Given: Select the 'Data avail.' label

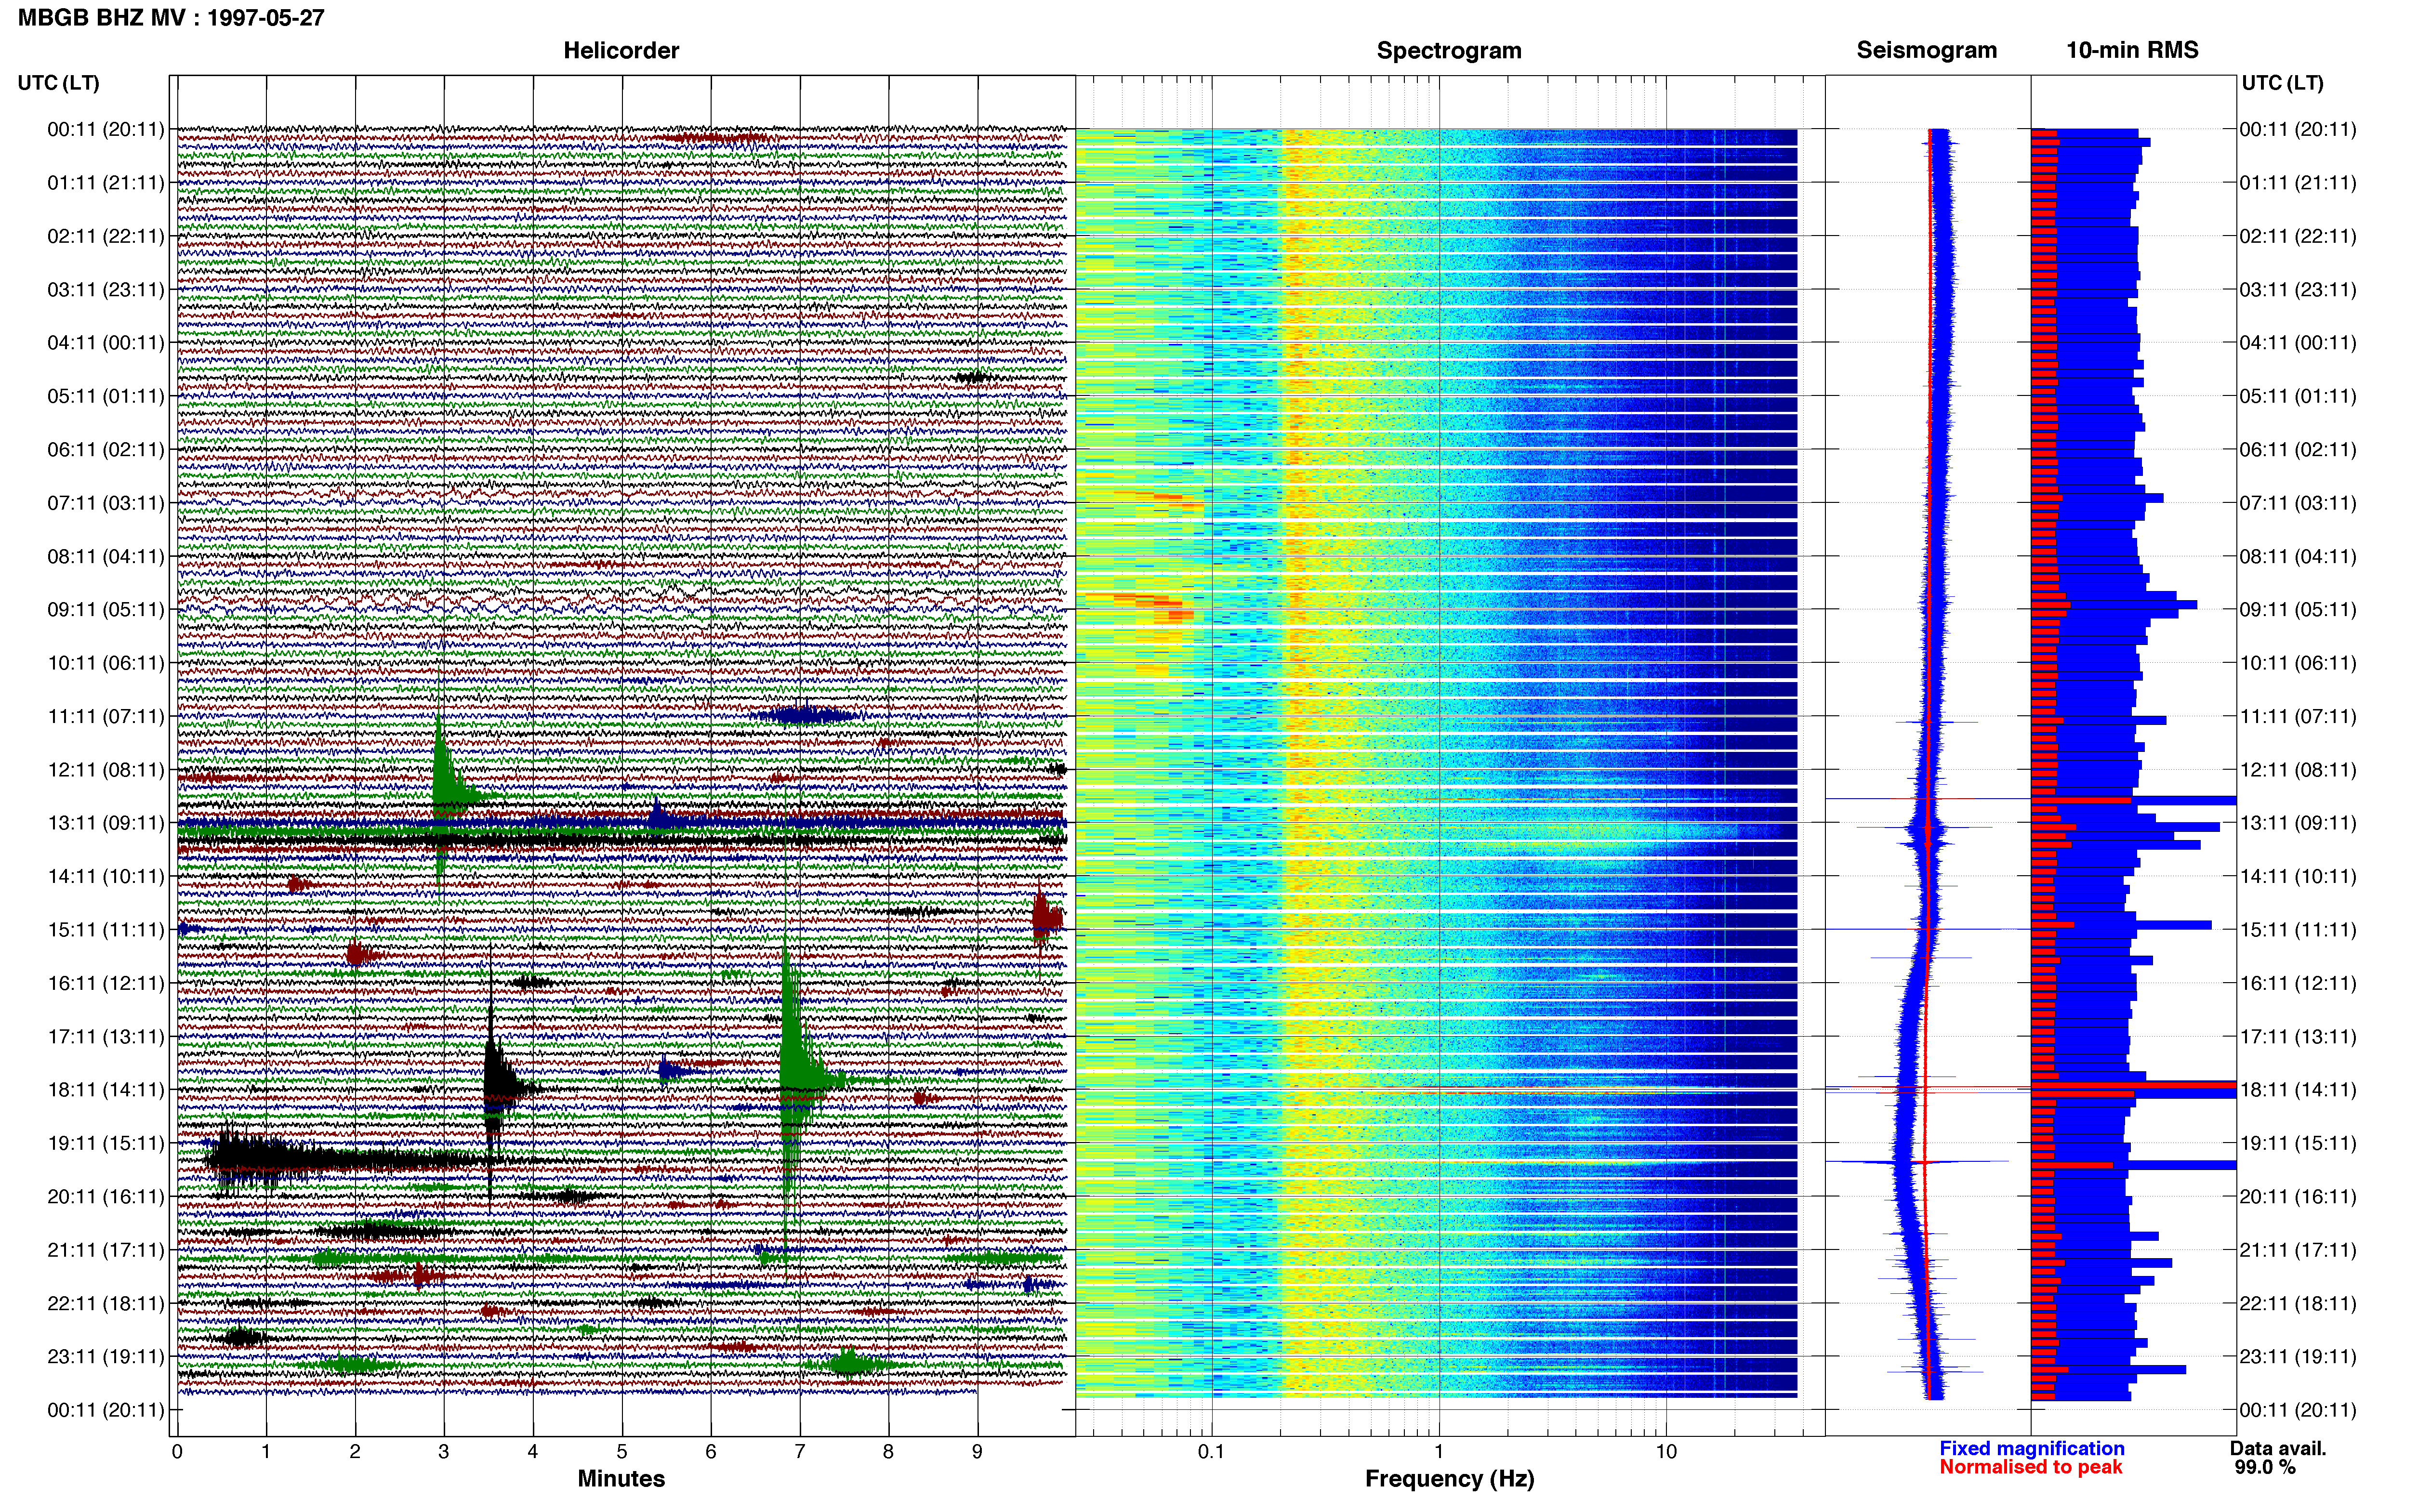Looking at the screenshot, I should tap(2278, 1448).
